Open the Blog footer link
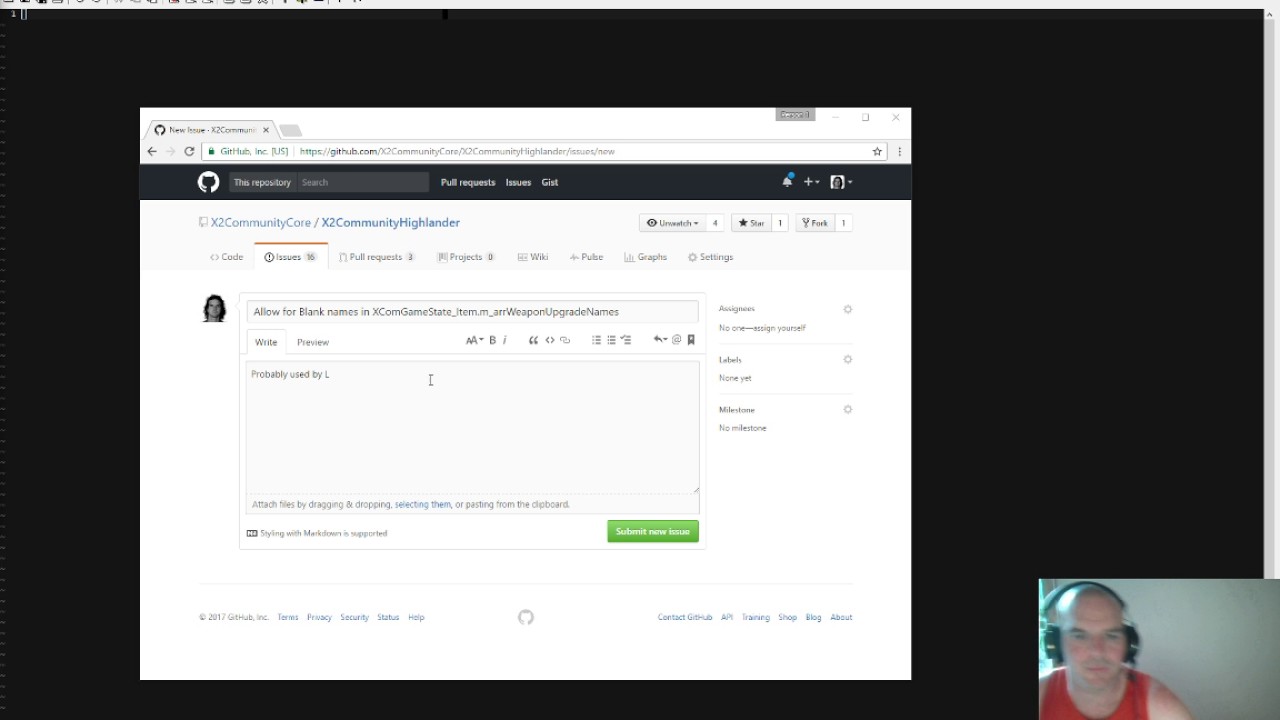The image size is (1280, 720). [x=813, y=617]
